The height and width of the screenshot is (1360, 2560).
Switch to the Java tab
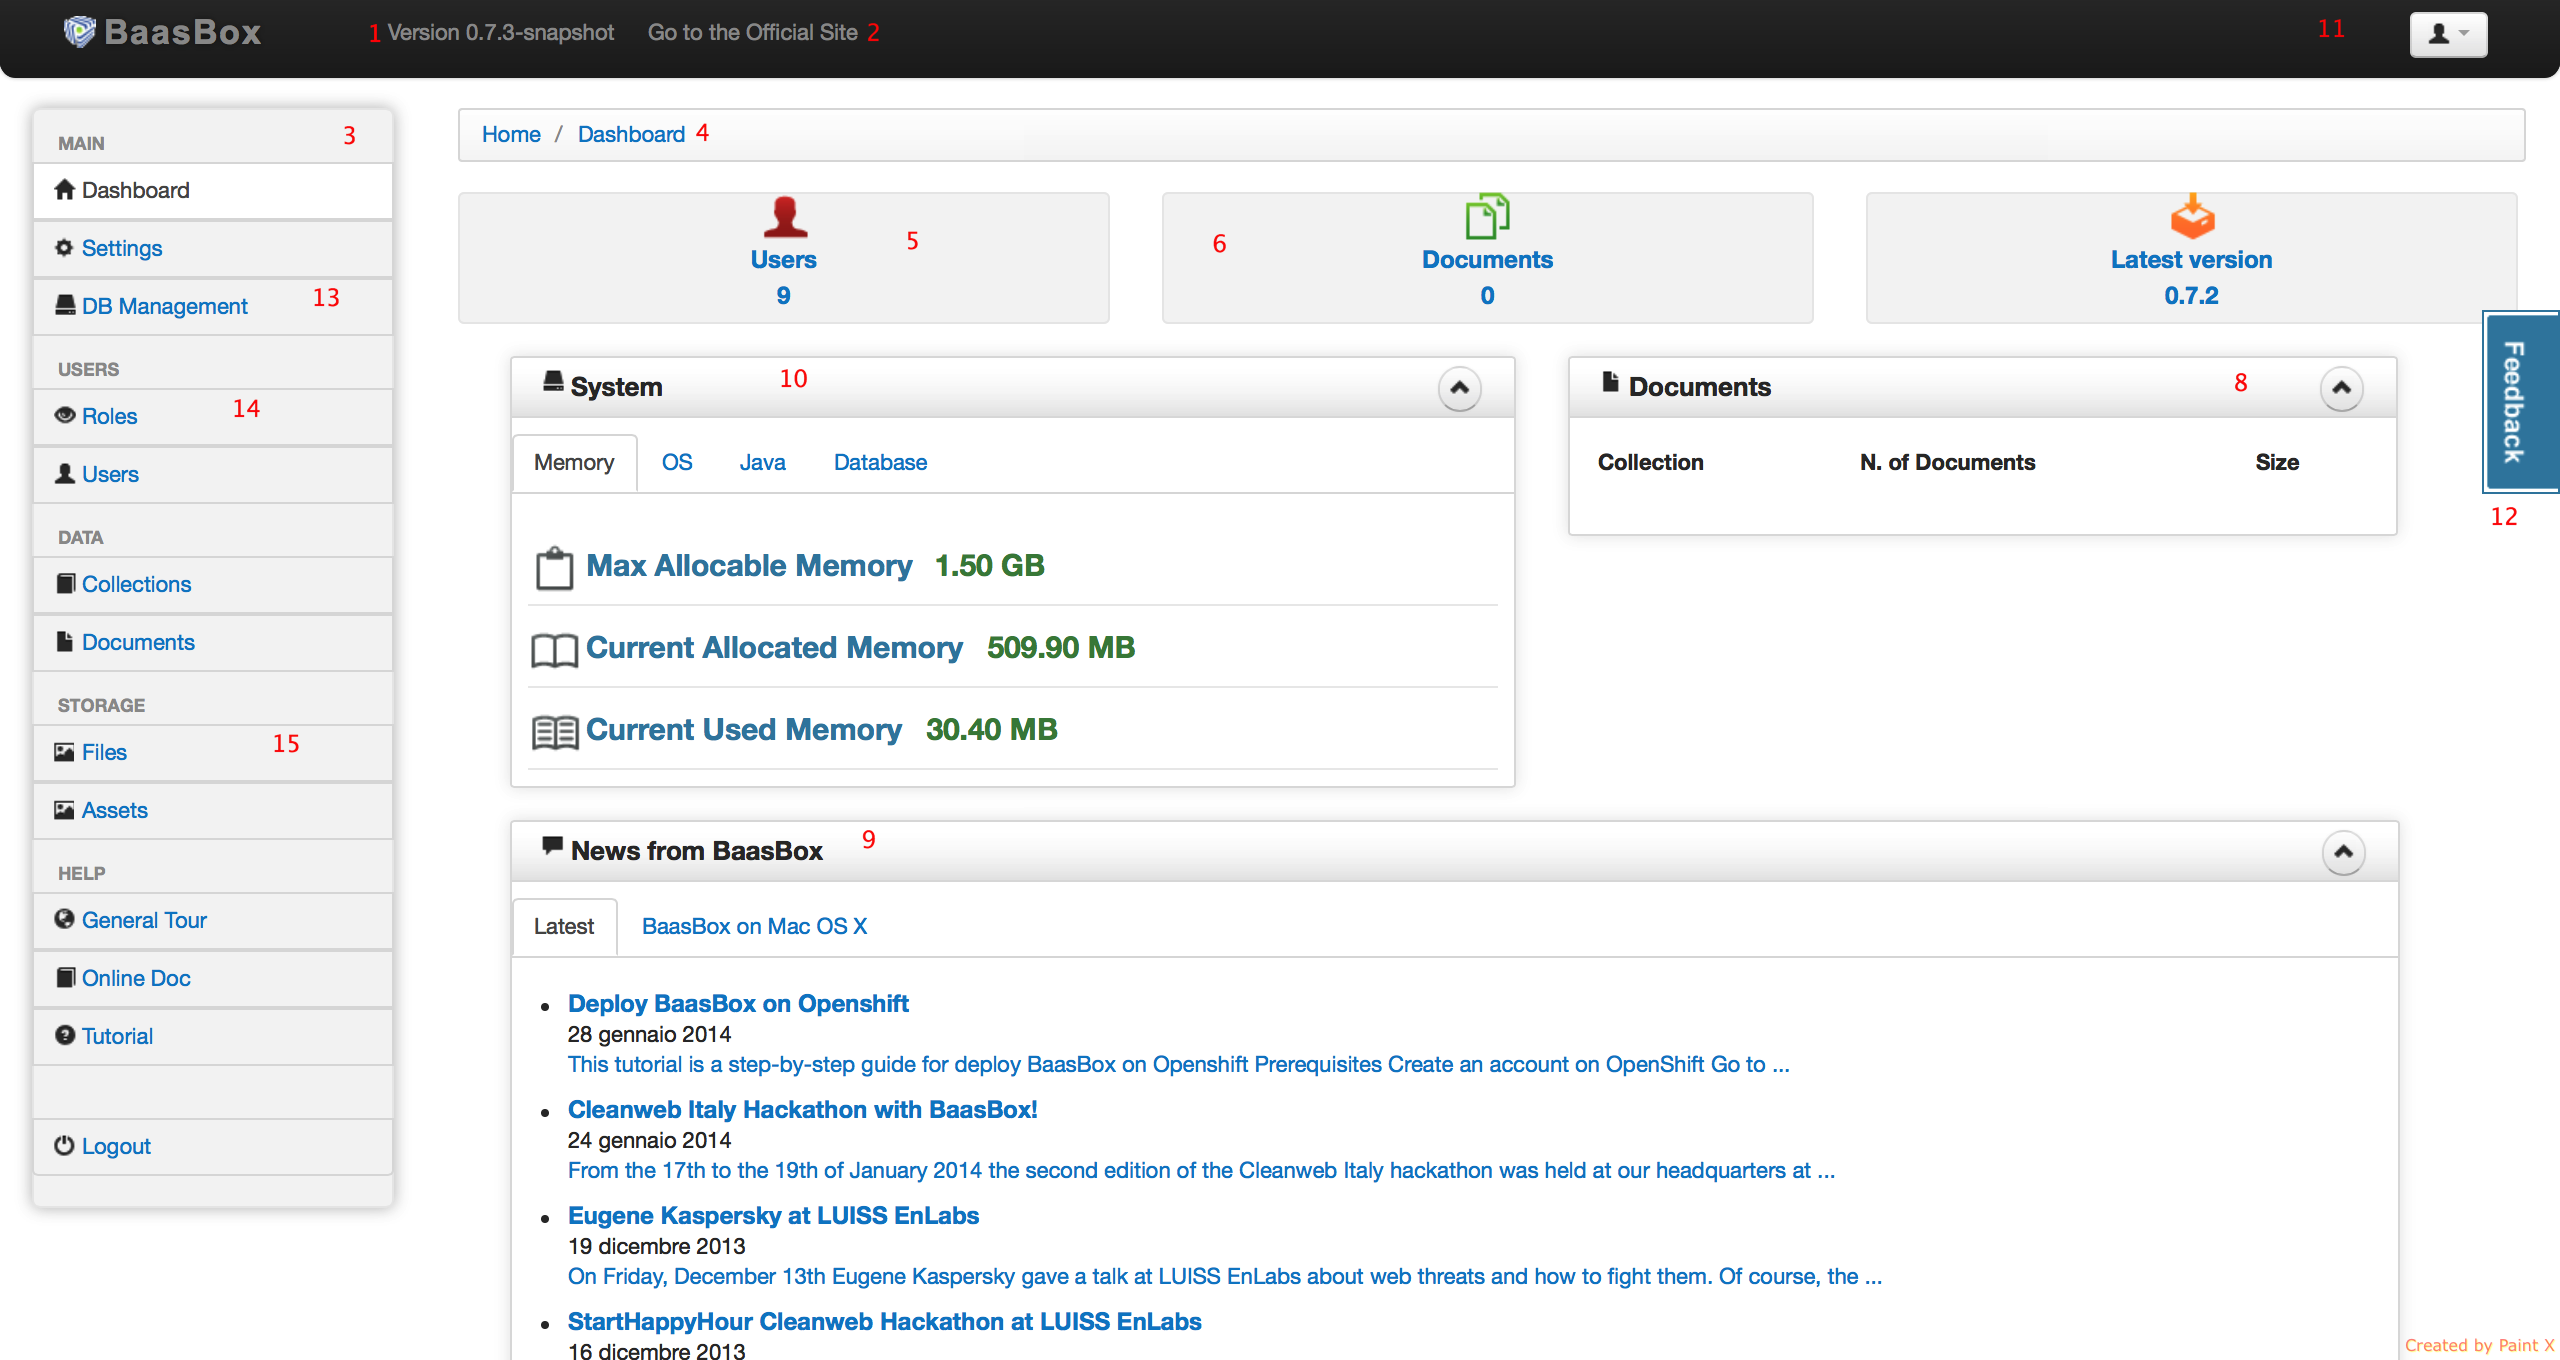click(763, 463)
